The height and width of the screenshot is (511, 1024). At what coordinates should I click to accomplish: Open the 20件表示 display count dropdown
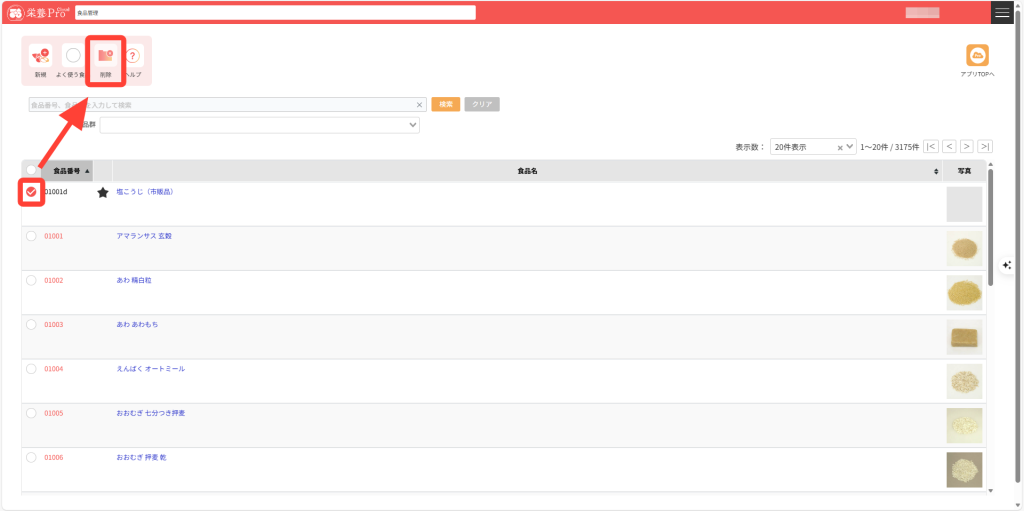click(x=812, y=146)
